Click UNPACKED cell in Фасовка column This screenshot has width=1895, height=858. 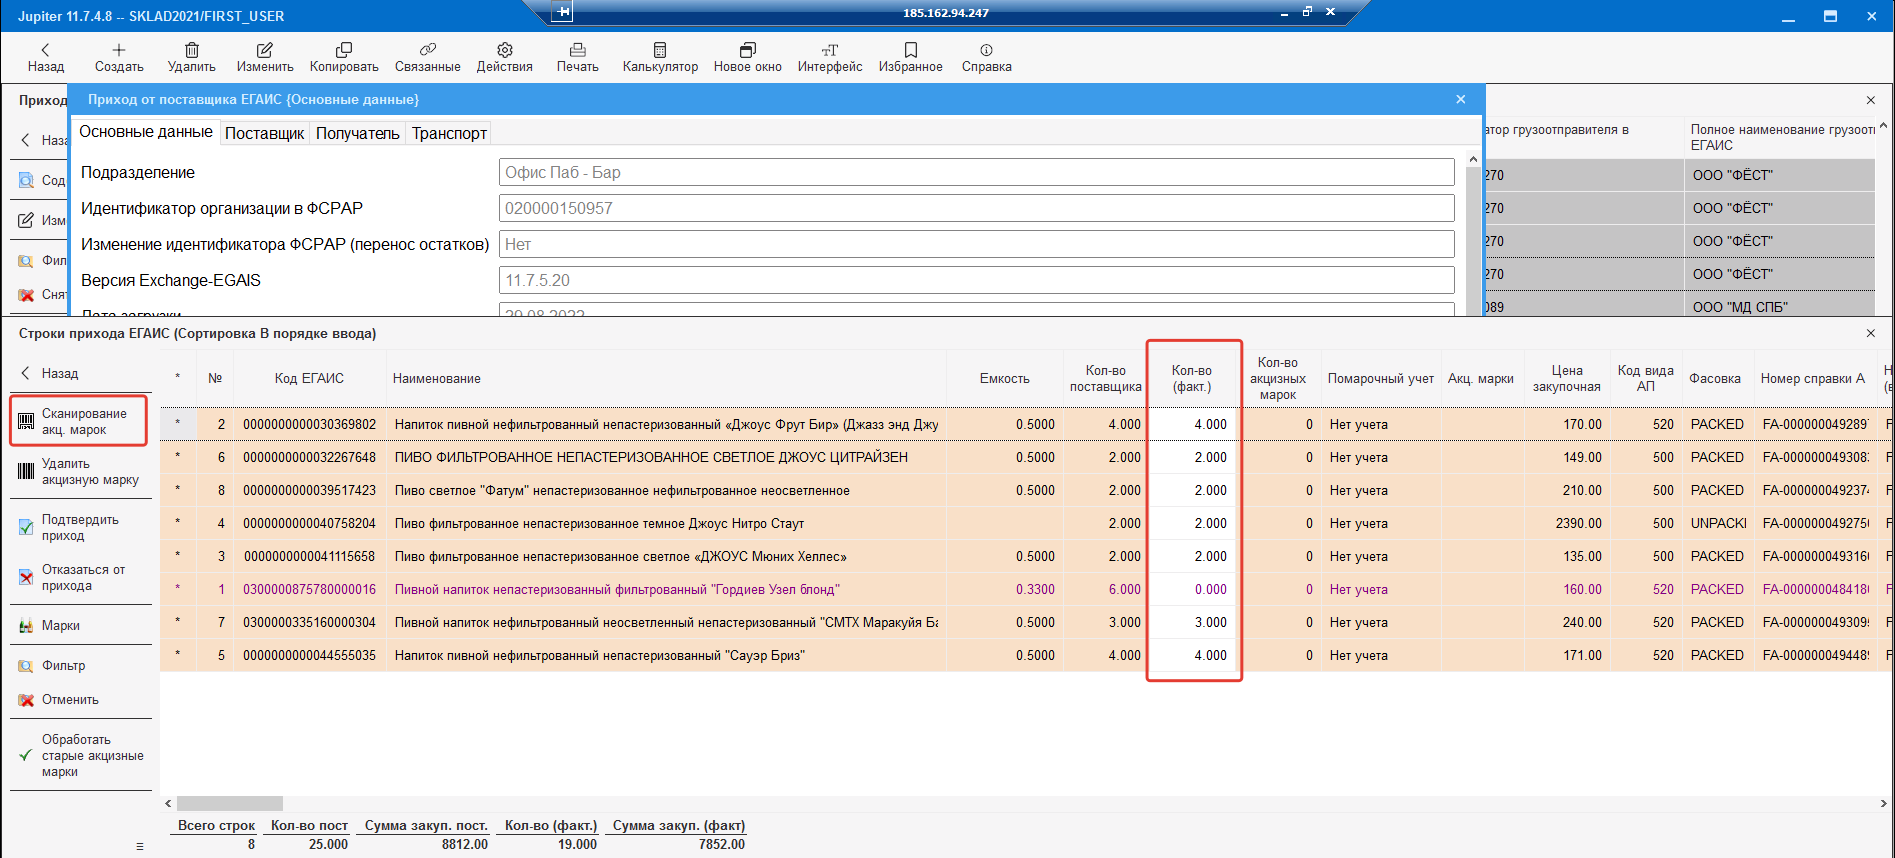pyautogui.click(x=1718, y=523)
